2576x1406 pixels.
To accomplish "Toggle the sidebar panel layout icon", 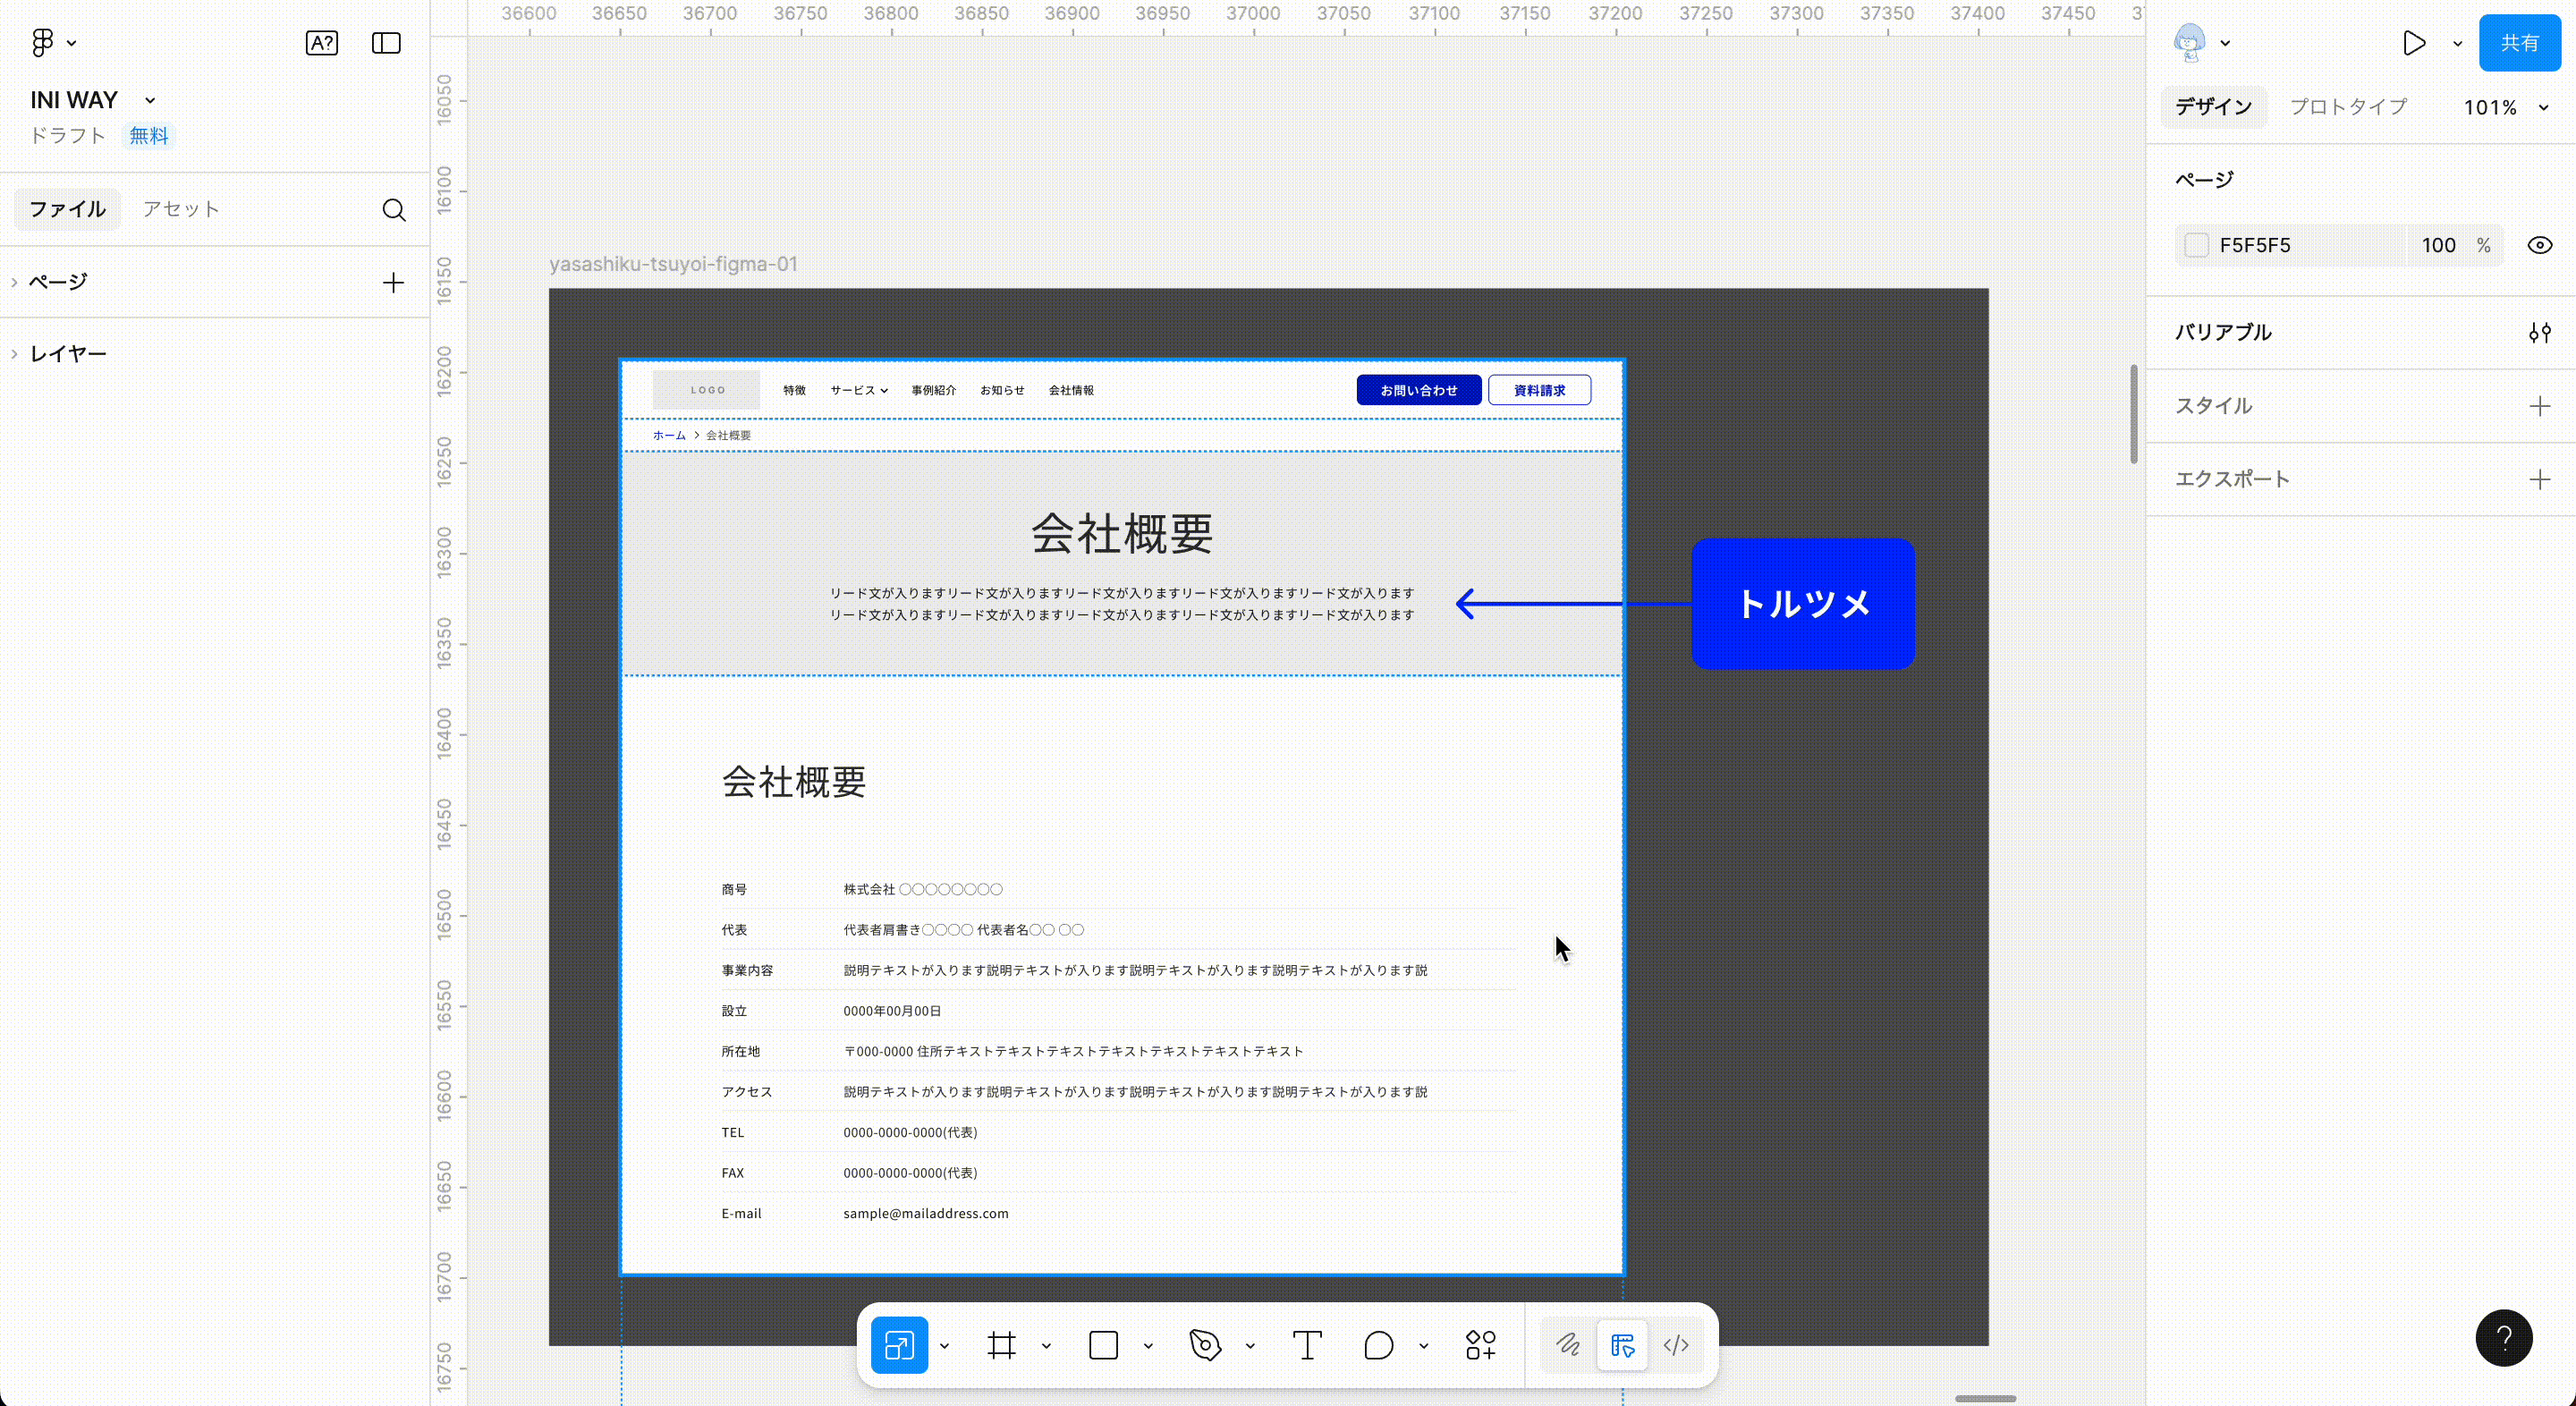I will 386,43.
